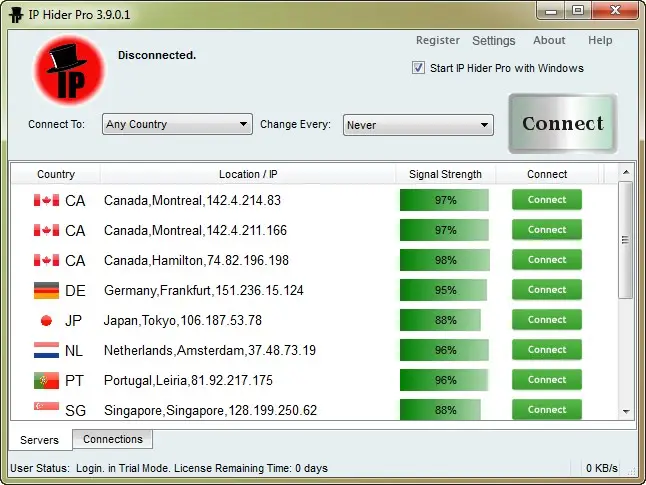Click Canada flag in Montreal 142.4.214.83 row
This screenshot has width=646, height=485.
(46, 200)
